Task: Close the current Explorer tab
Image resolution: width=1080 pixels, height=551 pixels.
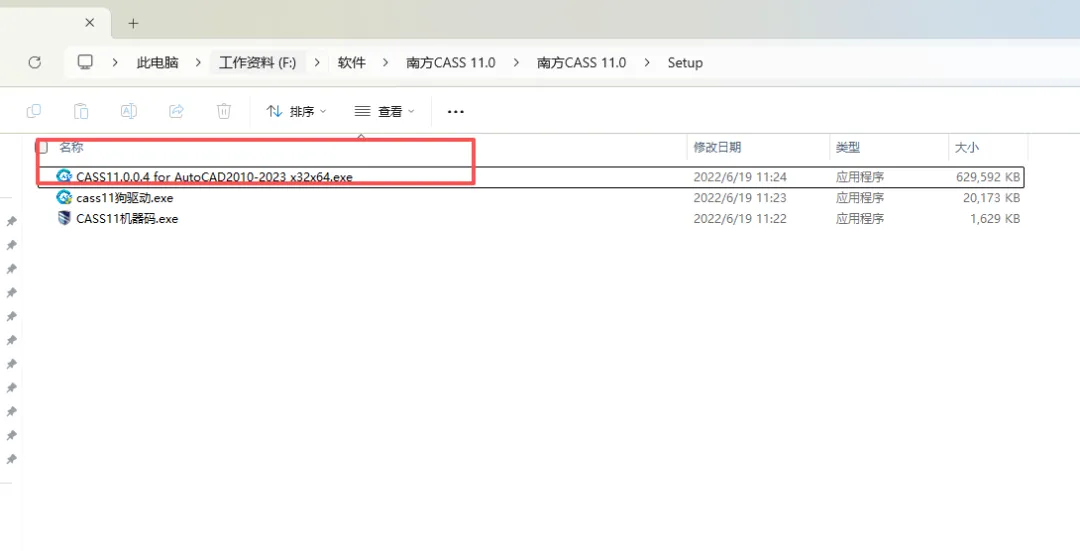Action: pyautogui.click(x=90, y=23)
